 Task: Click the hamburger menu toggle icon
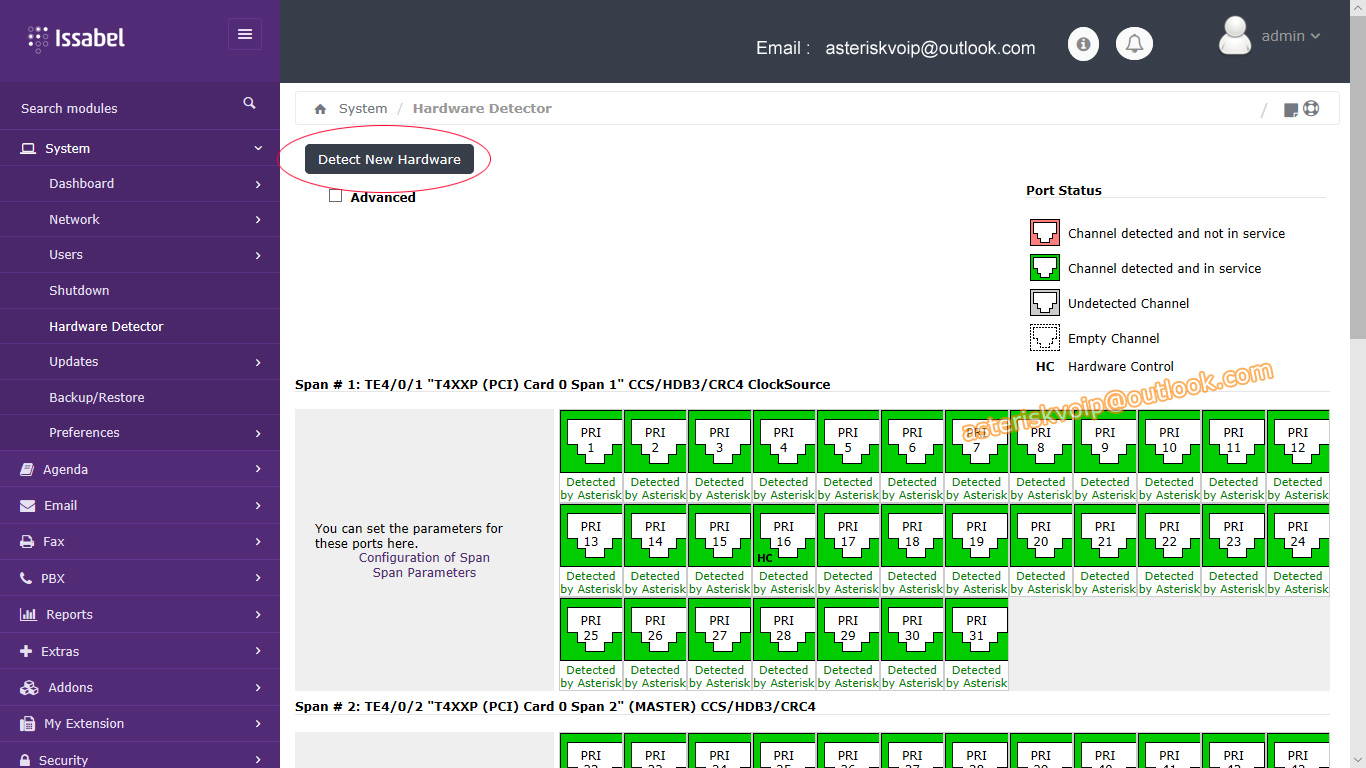tap(245, 34)
